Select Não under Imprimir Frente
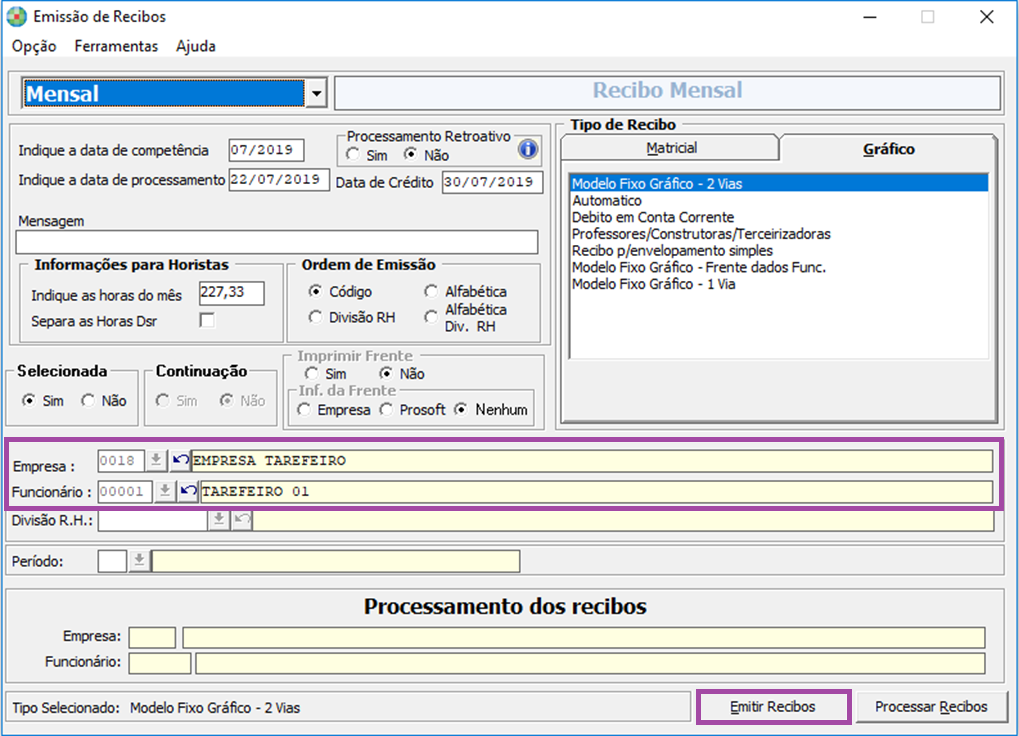The width and height of the screenshot is (1019, 736). [386, 374]
